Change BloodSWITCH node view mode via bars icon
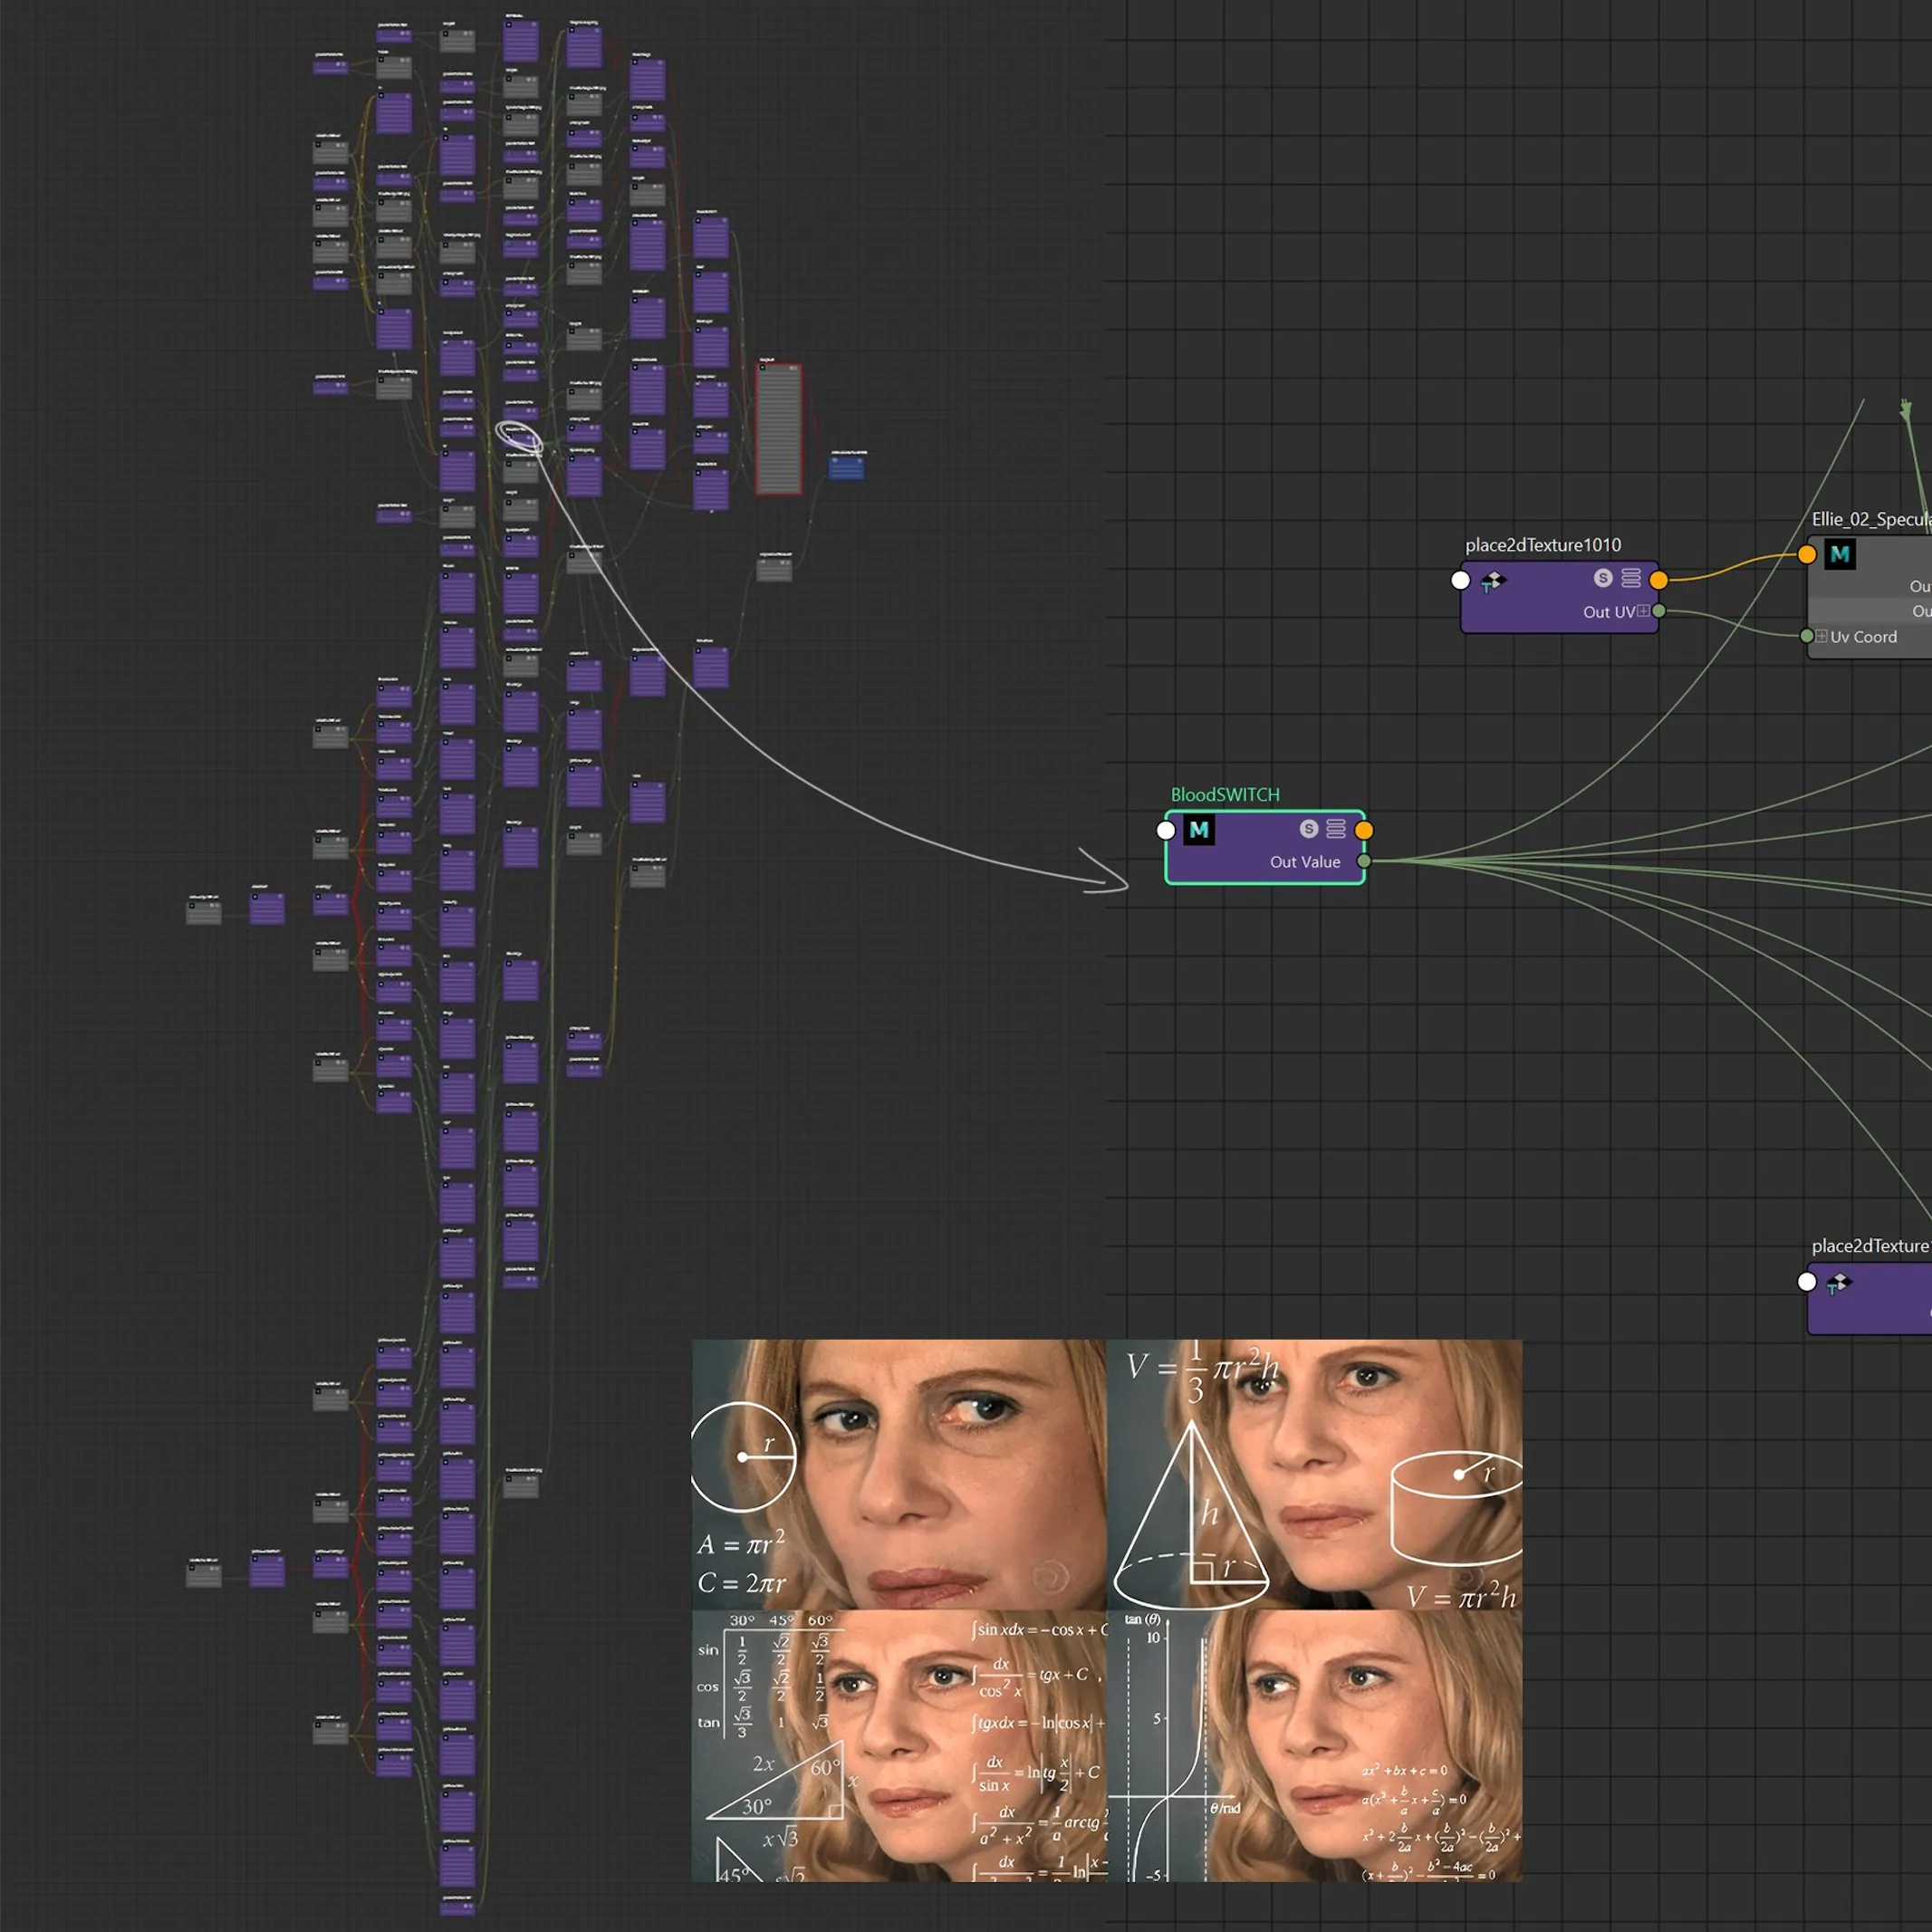The width and height of the screenshot is (1932, 1932). pos(1336,829)
